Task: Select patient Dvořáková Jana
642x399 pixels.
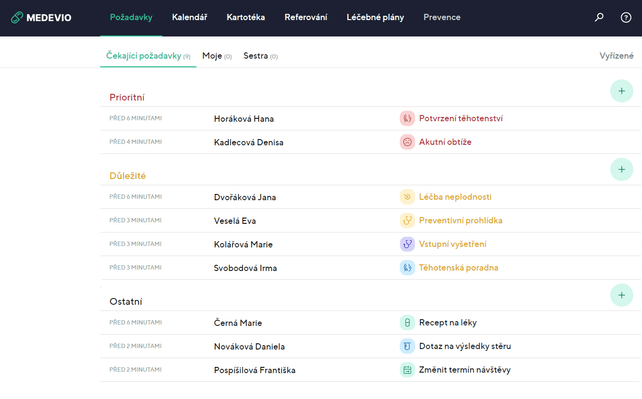Action: pos(245,197)
